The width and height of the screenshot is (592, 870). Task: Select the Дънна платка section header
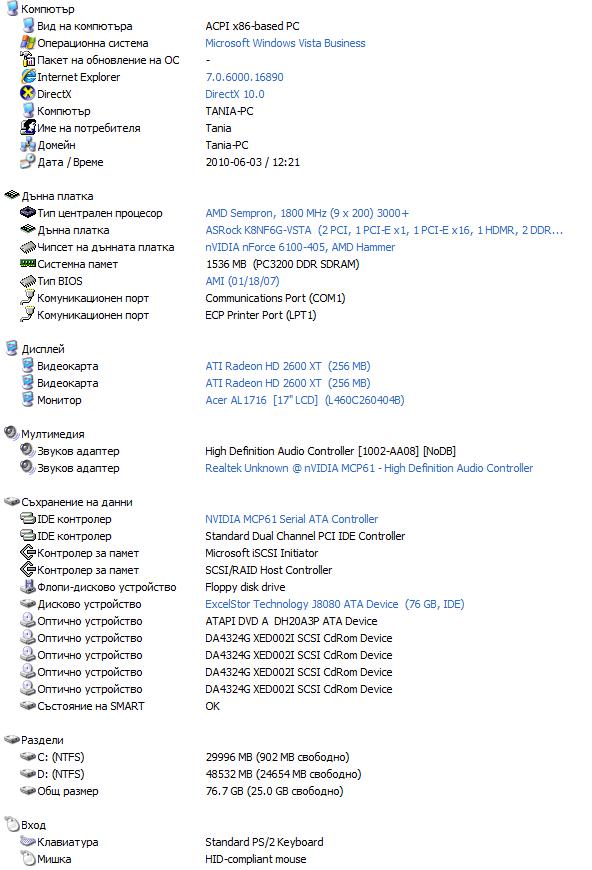pyautogui.click(x=57, y=196)
